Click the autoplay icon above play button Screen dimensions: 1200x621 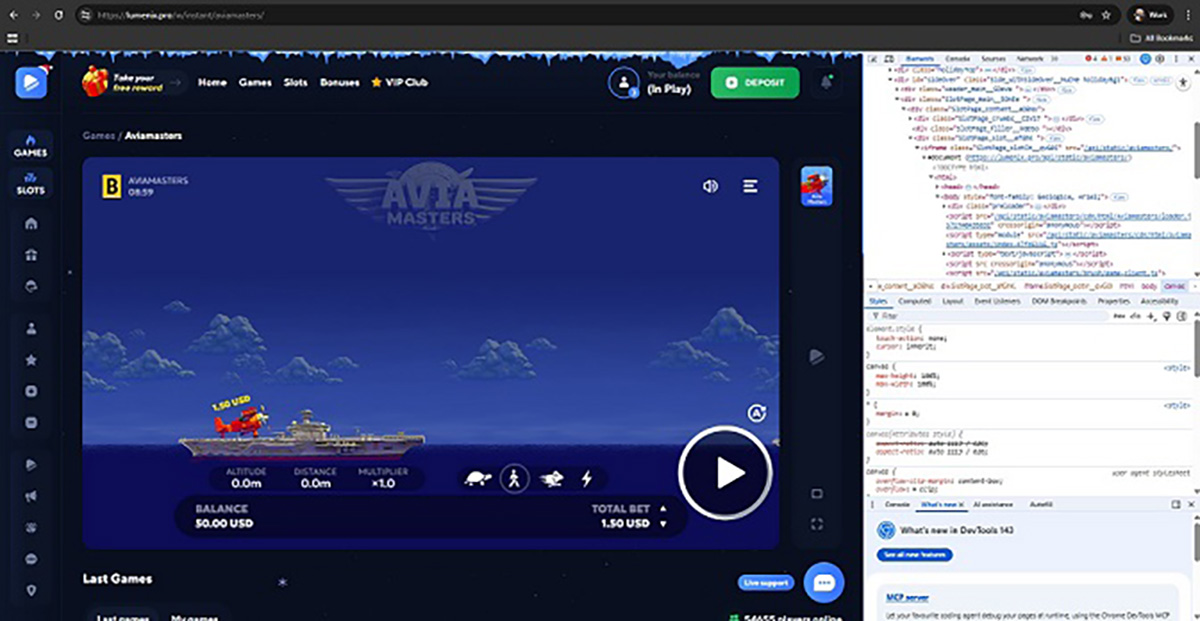pyautogui.click(x=756, y=413)
